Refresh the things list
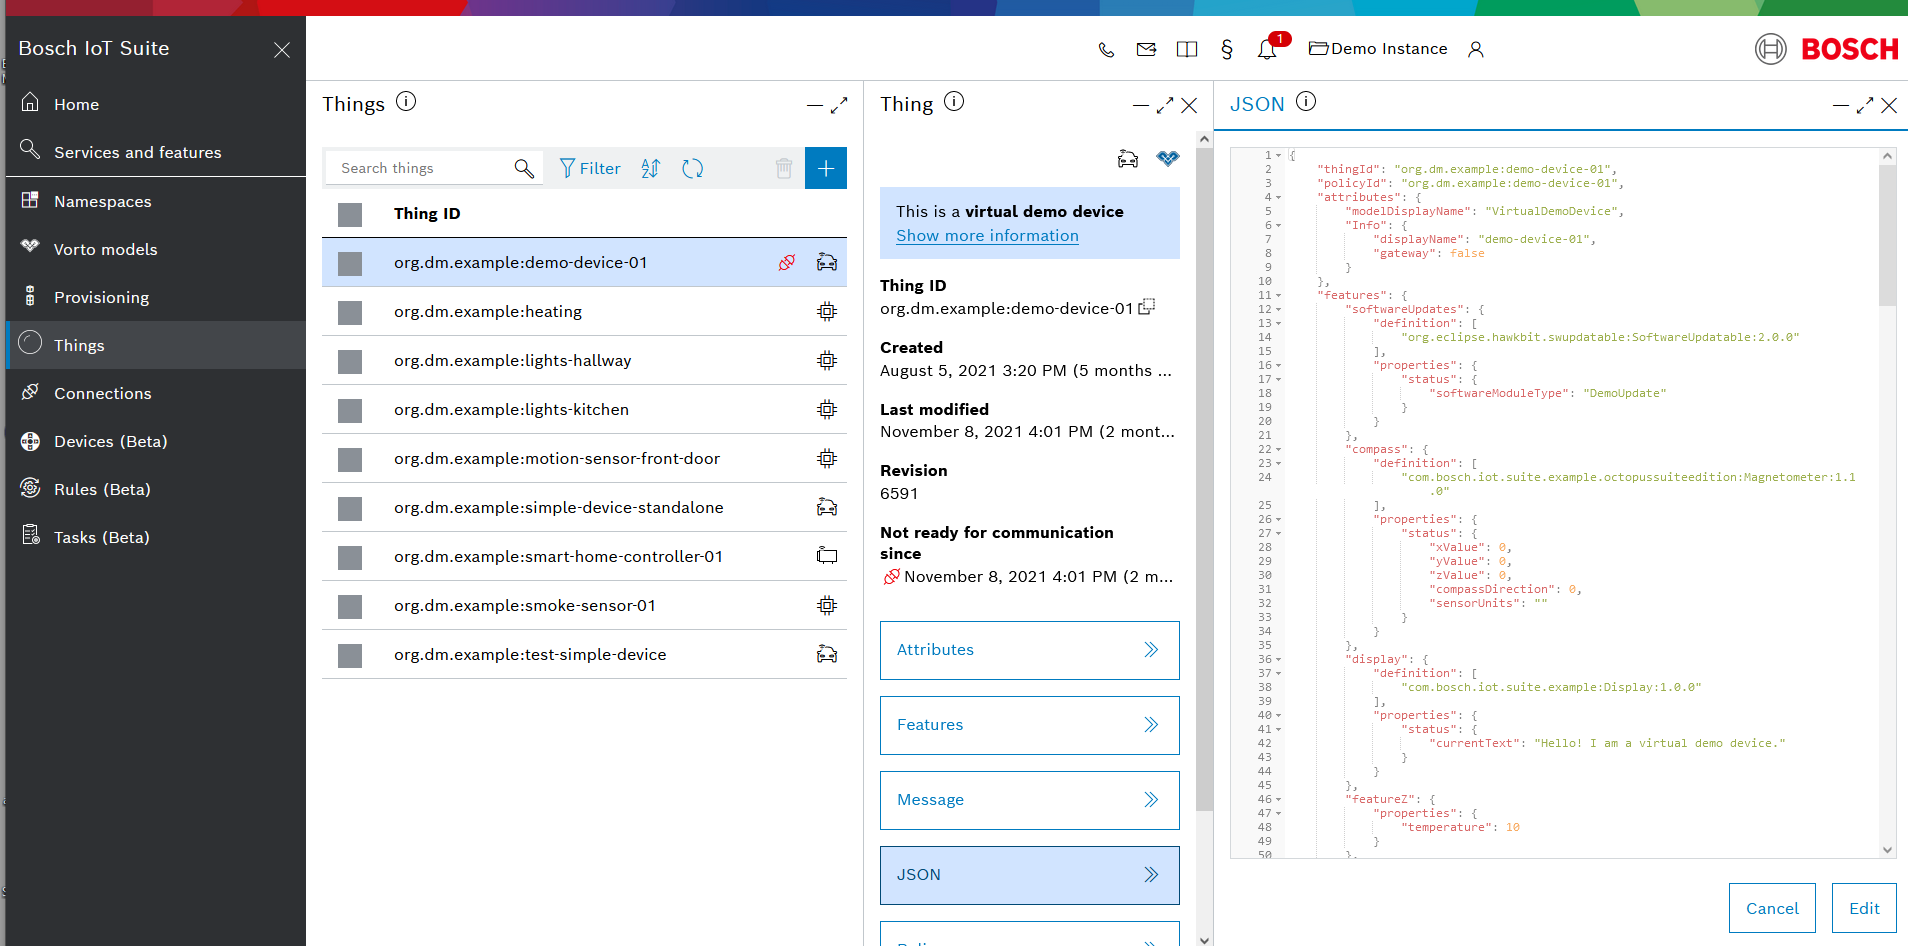 (692, 168)
